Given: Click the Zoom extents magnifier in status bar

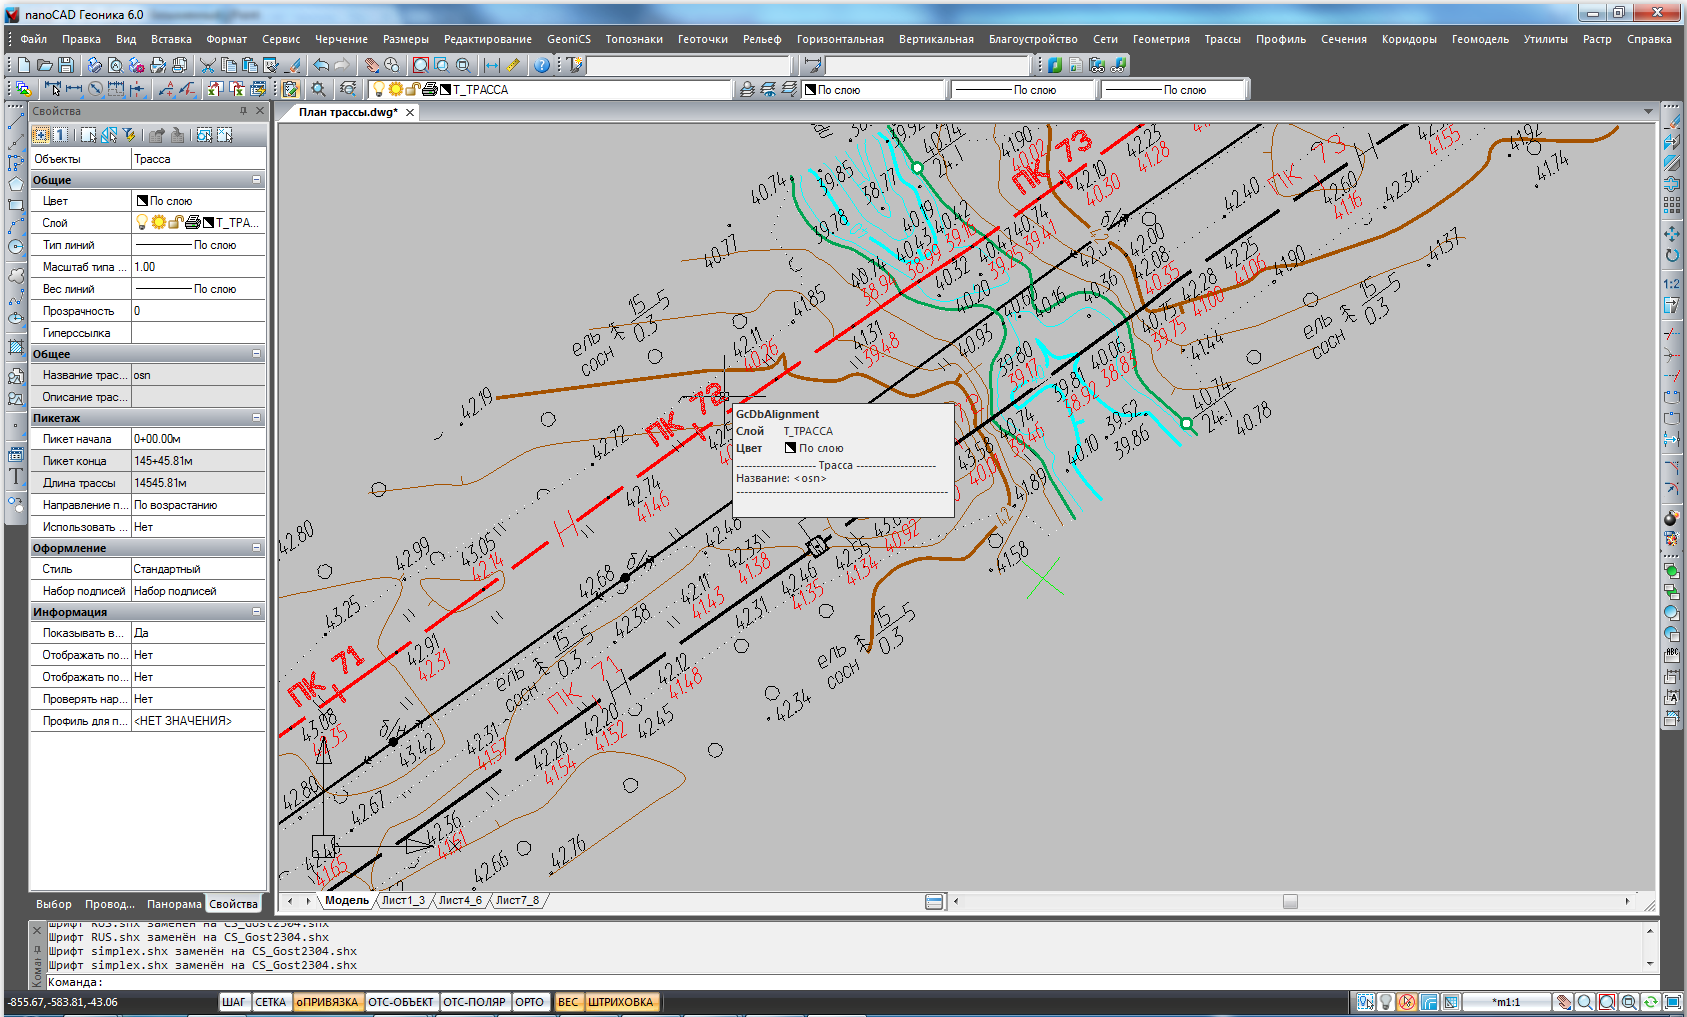Looking at the screenshot, I should coord(1607,1002).
